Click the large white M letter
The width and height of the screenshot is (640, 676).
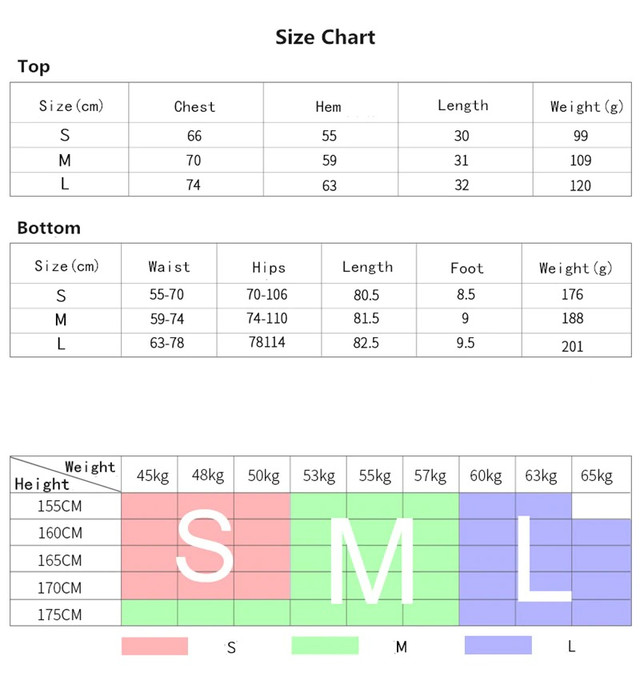point(372,560)
